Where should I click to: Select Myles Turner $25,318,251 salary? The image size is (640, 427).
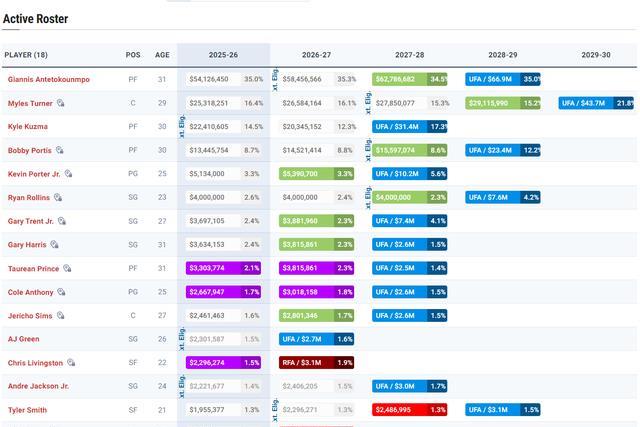(x=209, y=103)
